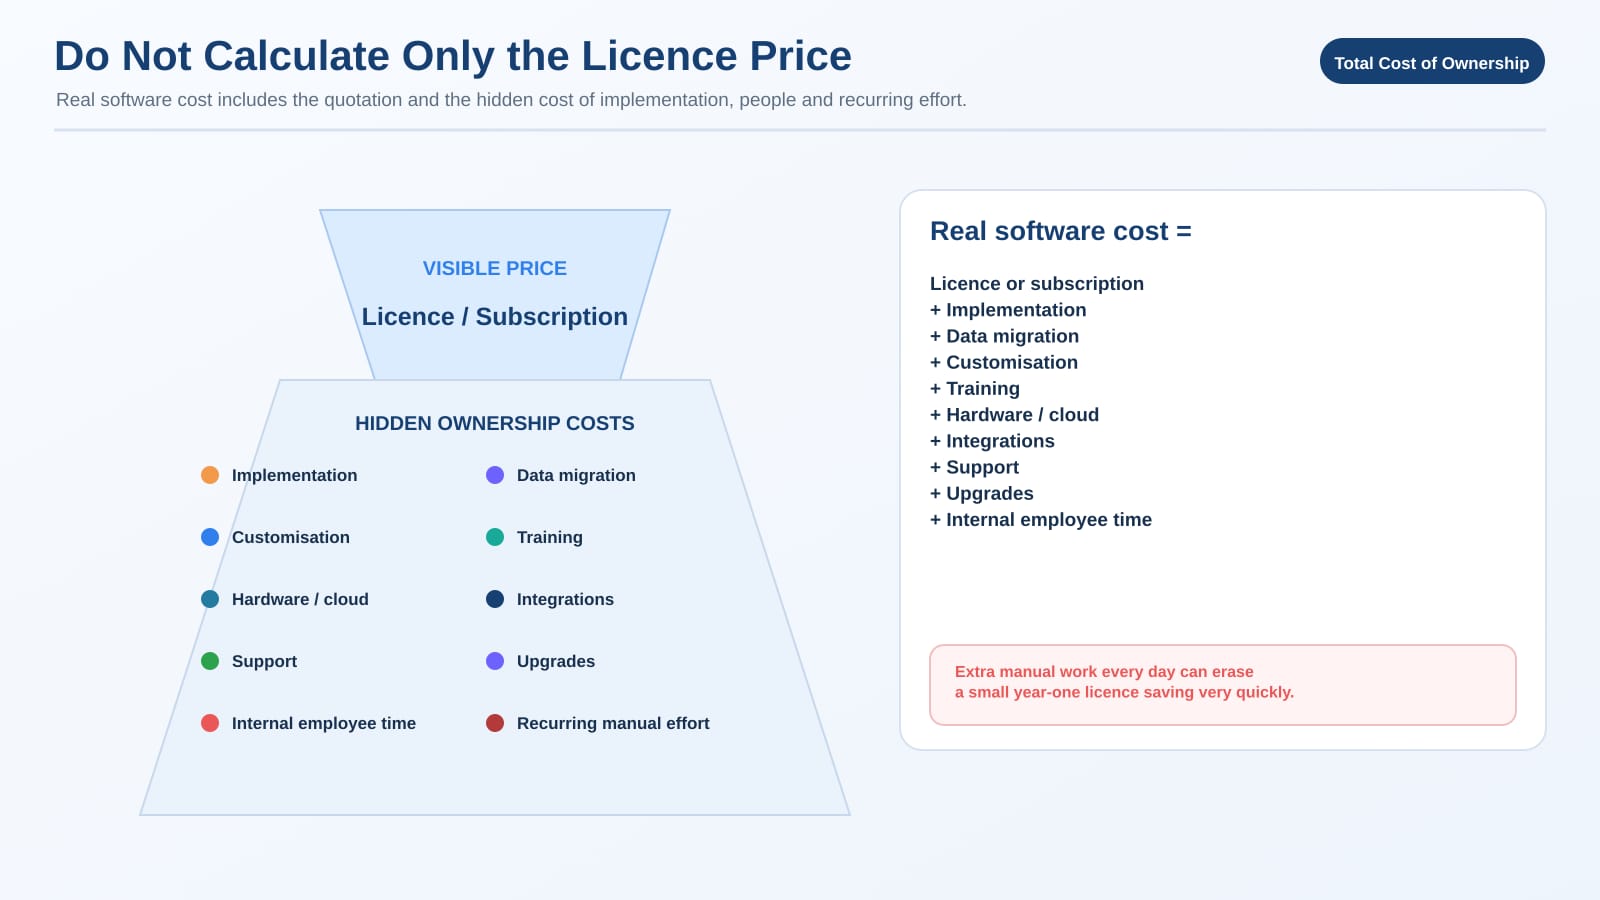Click the 'VISIBLE PRICE' heading
This screenshot has width=1600, height=900.
pyautogui.click(x=495, y=268)
